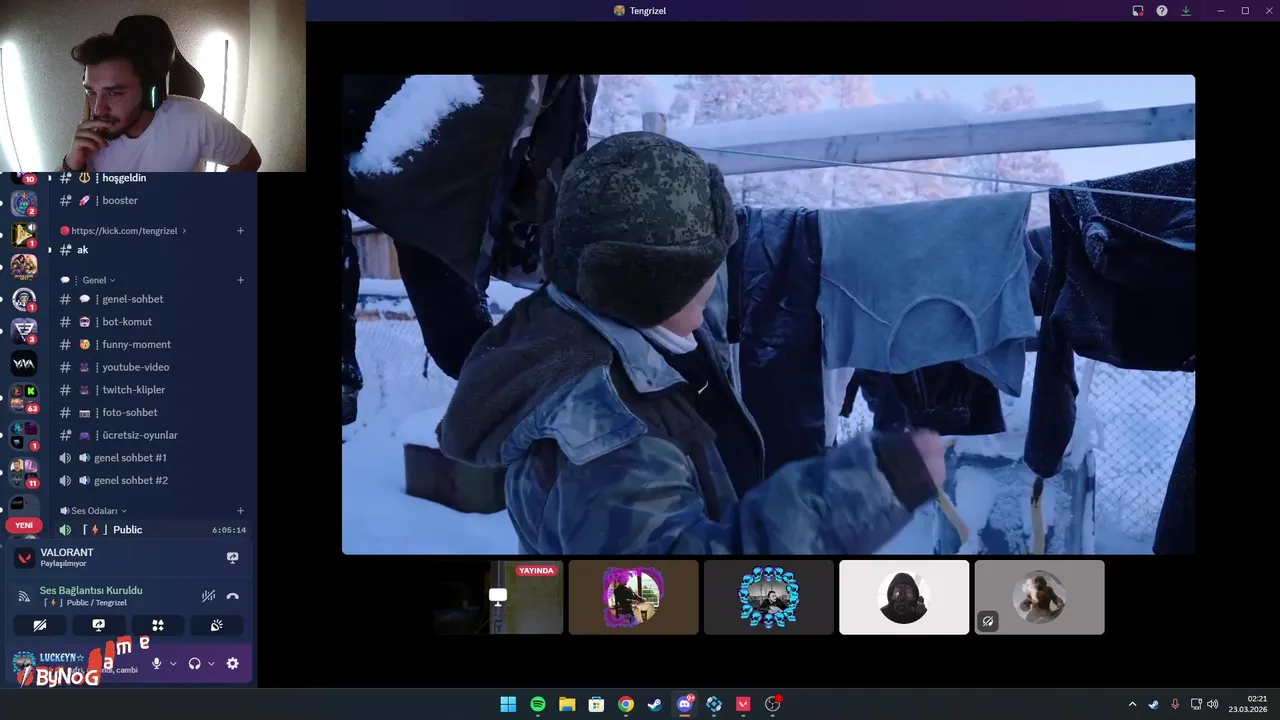Open Spotify from the taskbar
Screen dimensions: 1280x720
537,704
